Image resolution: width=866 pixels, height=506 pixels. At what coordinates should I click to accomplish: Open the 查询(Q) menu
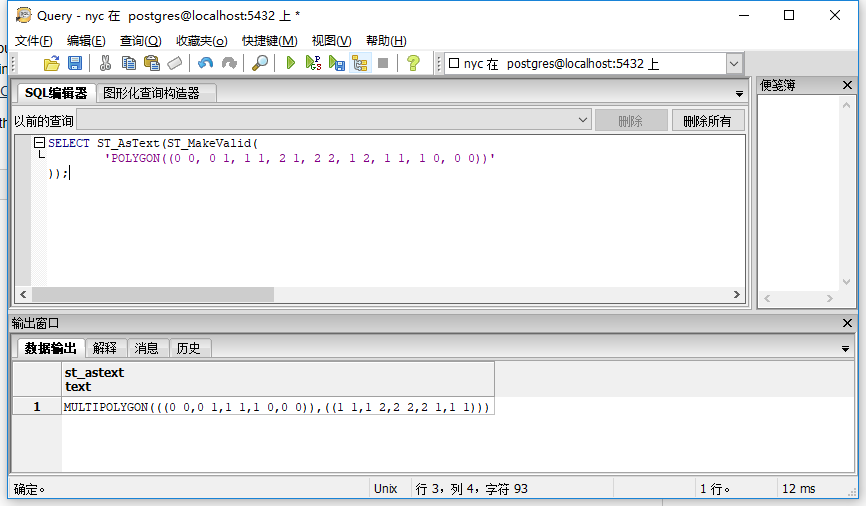[x=141, y=41]
